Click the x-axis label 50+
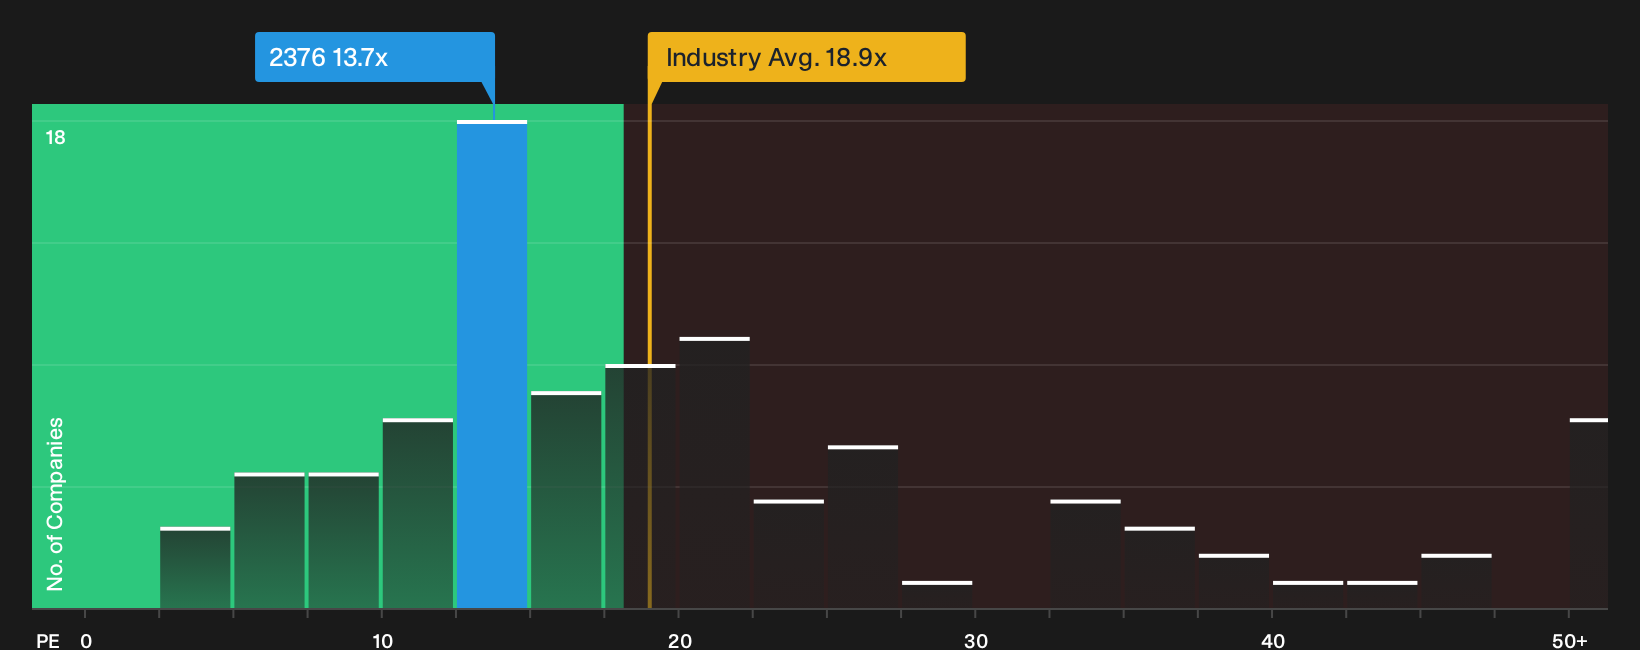 click(x=1569, y=640)
